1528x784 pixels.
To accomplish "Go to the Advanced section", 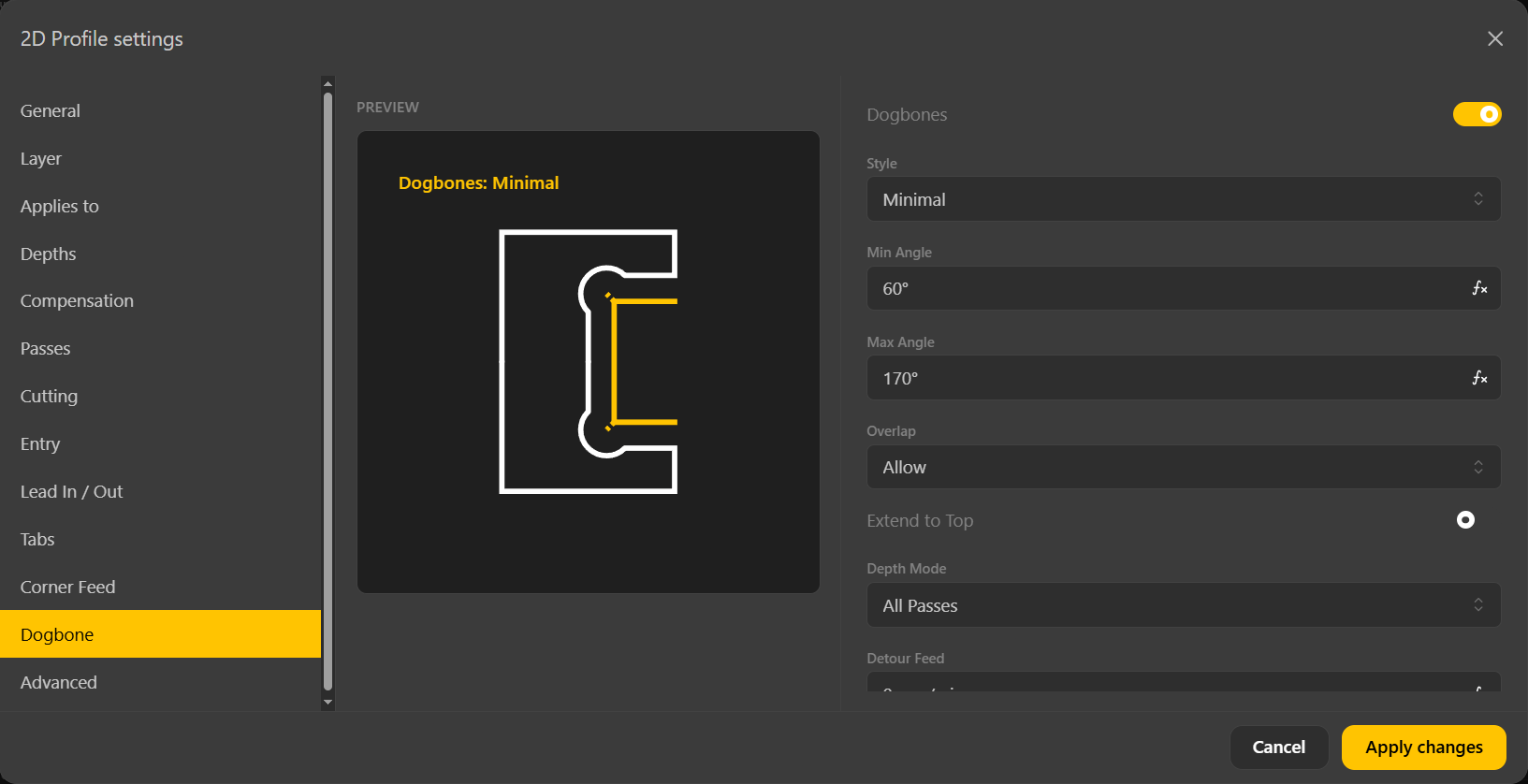I will [160, 682].
